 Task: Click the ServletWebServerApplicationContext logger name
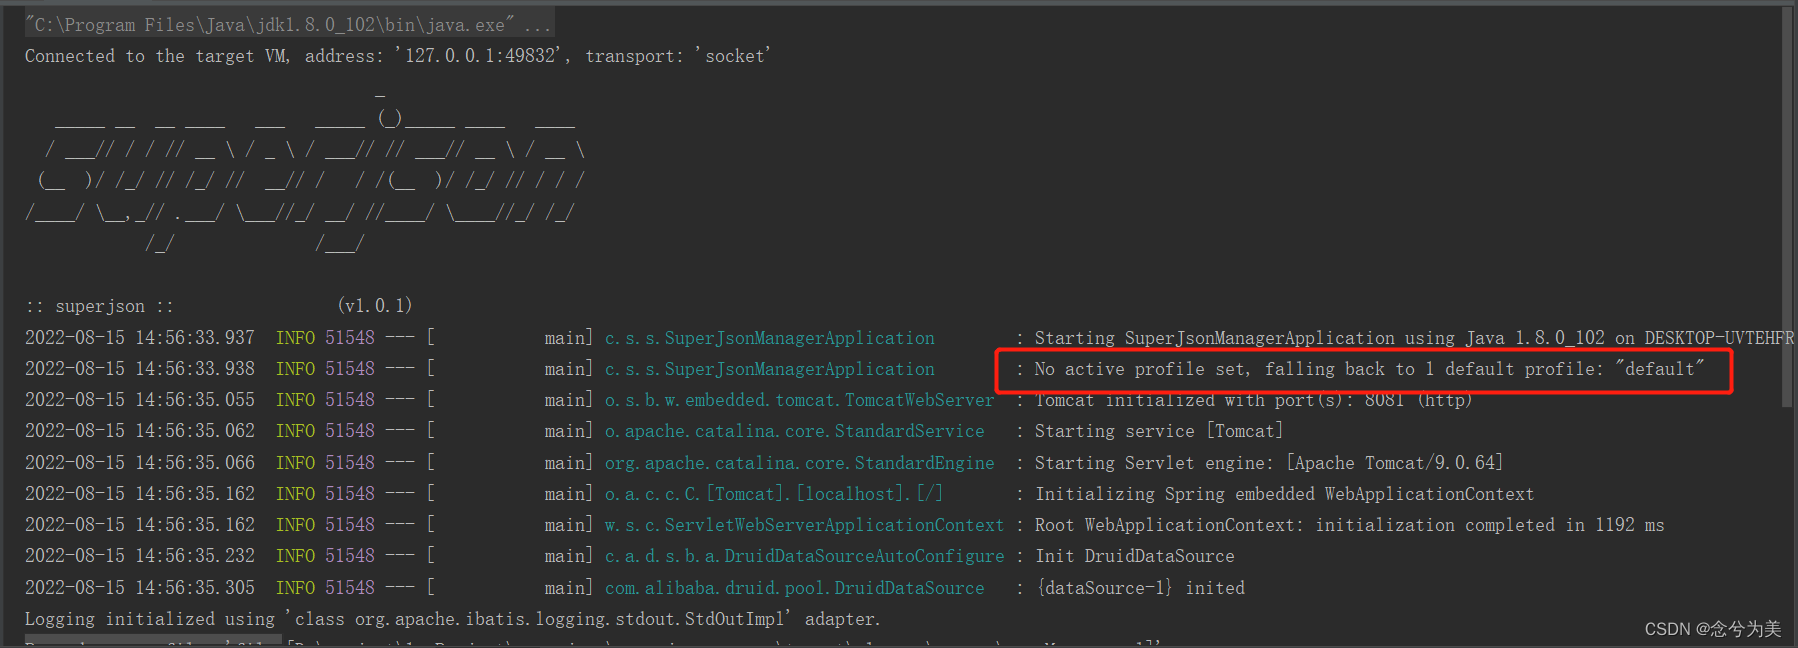coord(804,525)
